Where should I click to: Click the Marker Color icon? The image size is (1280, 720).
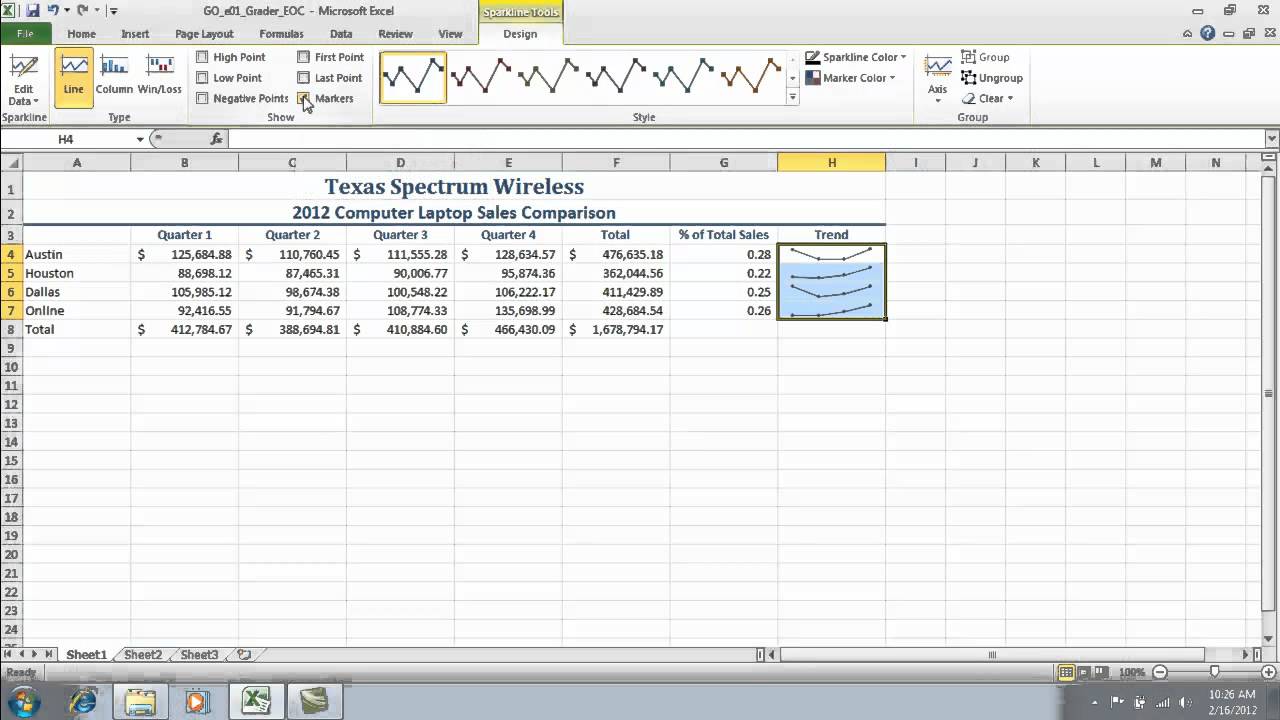(x=813, y=78)
